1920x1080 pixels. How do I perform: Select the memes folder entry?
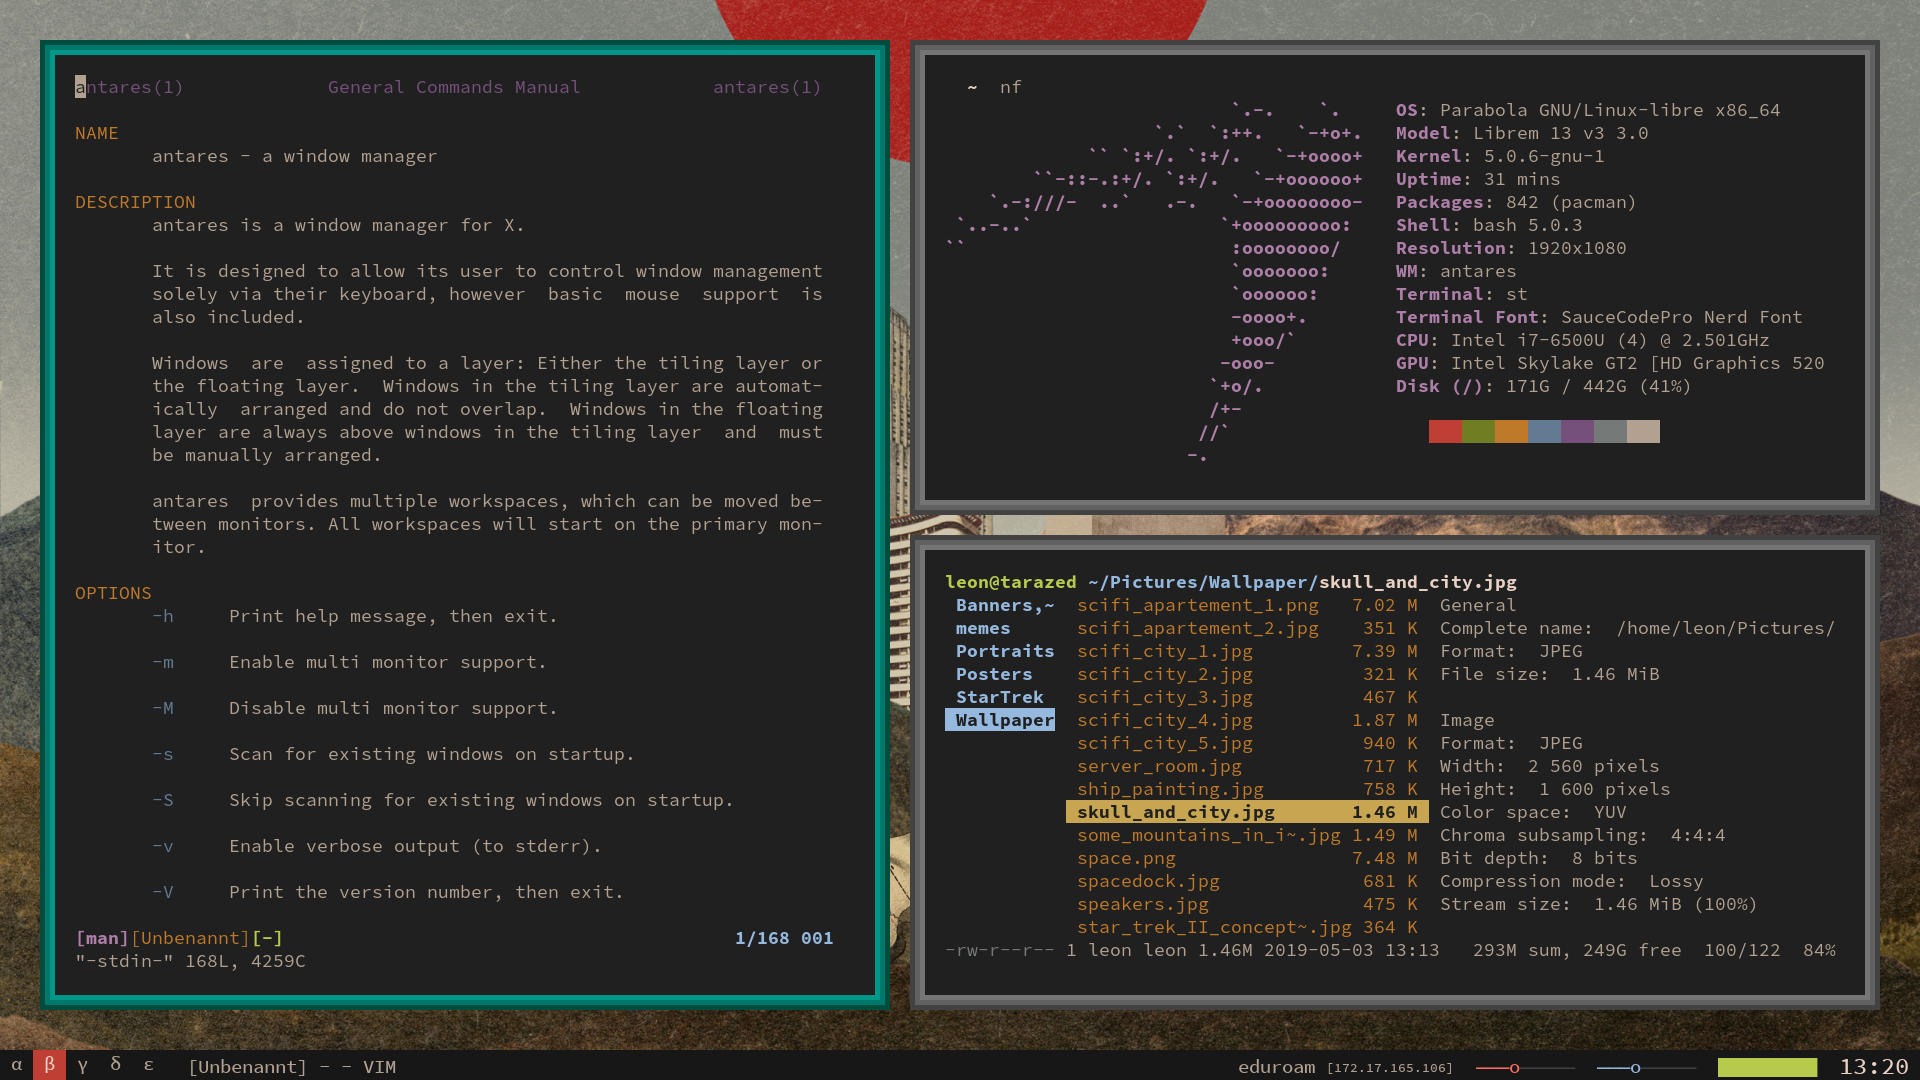click(982, 628)
